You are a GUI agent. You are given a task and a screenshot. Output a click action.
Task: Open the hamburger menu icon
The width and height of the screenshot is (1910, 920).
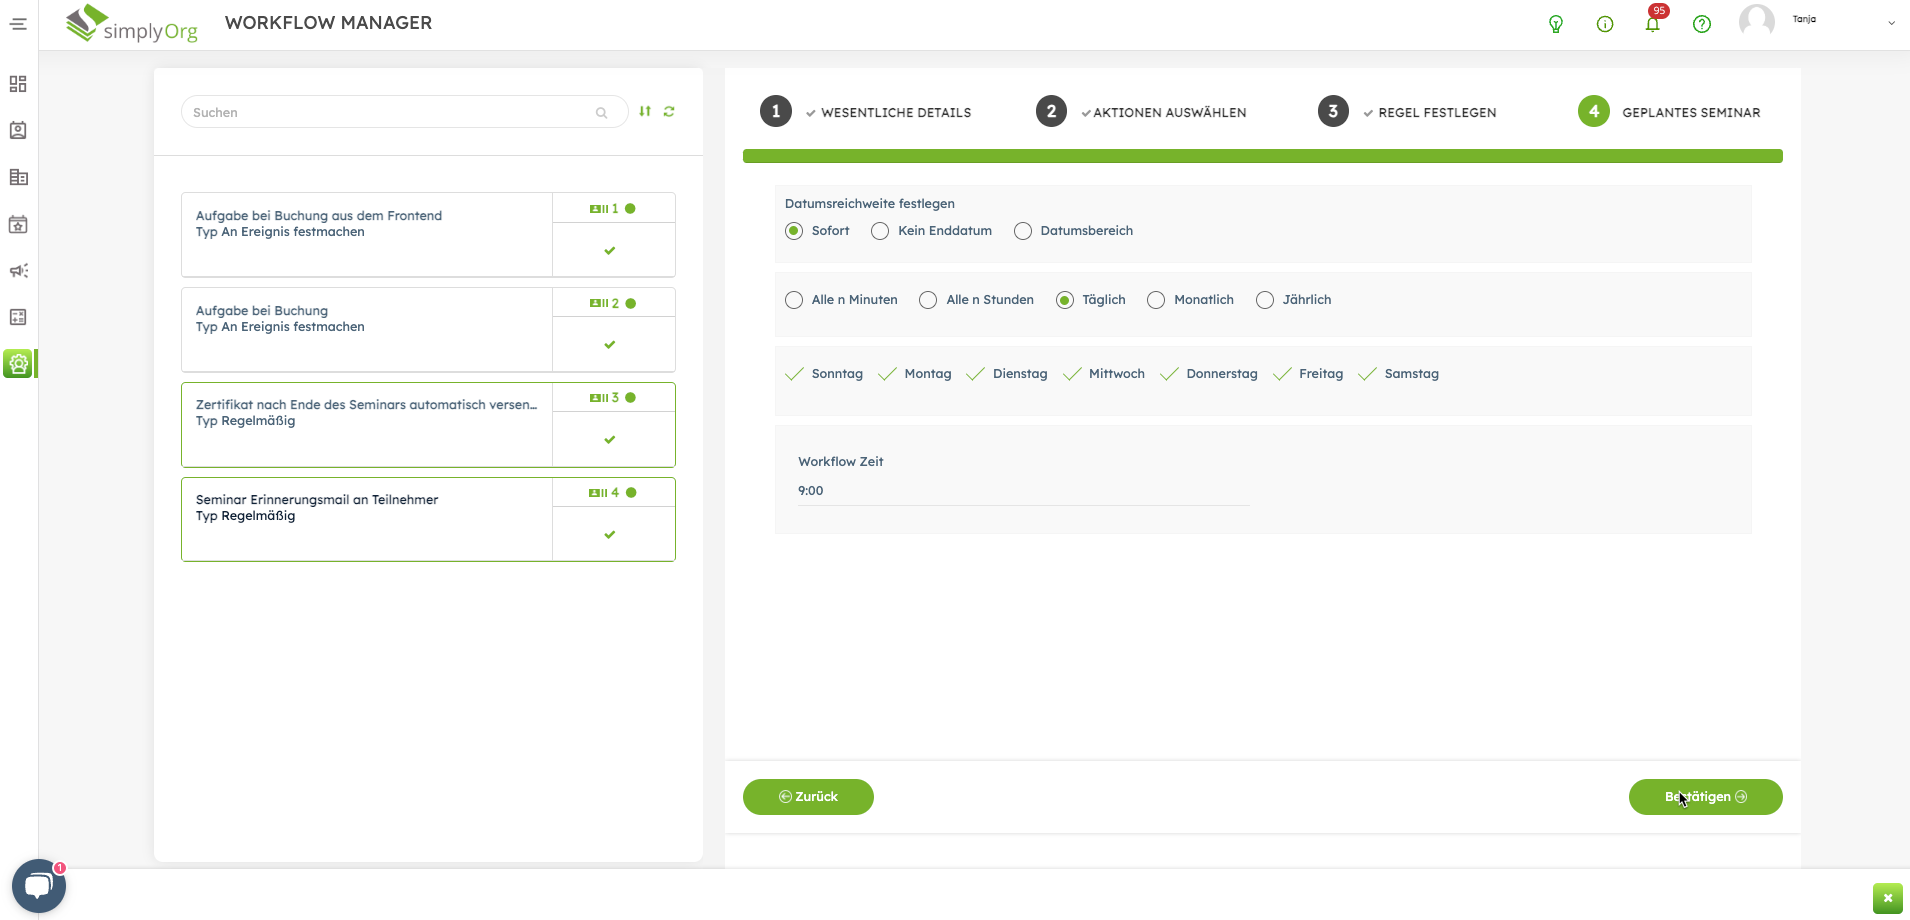18,24
